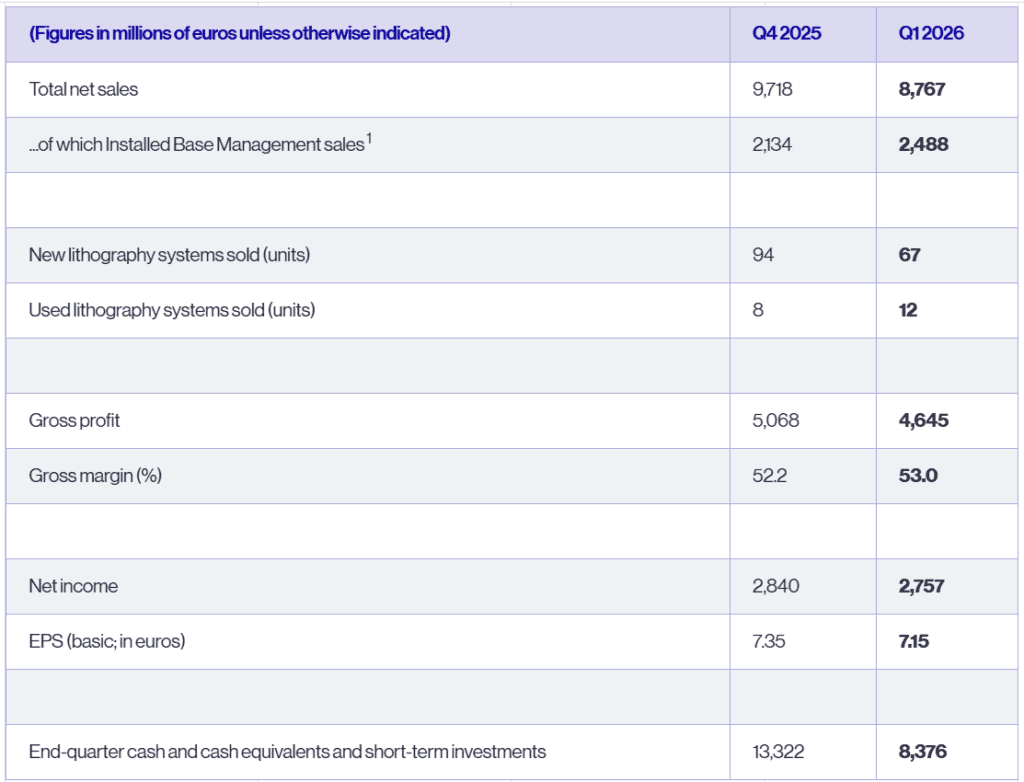
Task: Select the used systems value 12
Action: click(908, 310)
